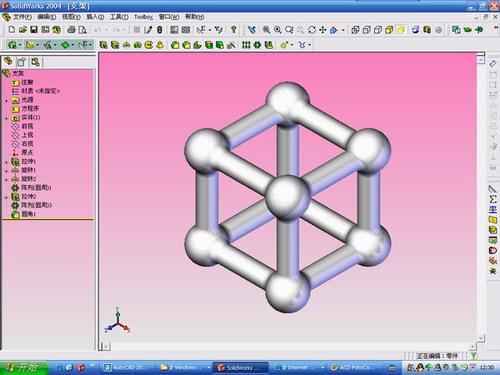The image size is (500, 375).
Task: Open the Curves dropdown arrow
Action: point(310,45)
